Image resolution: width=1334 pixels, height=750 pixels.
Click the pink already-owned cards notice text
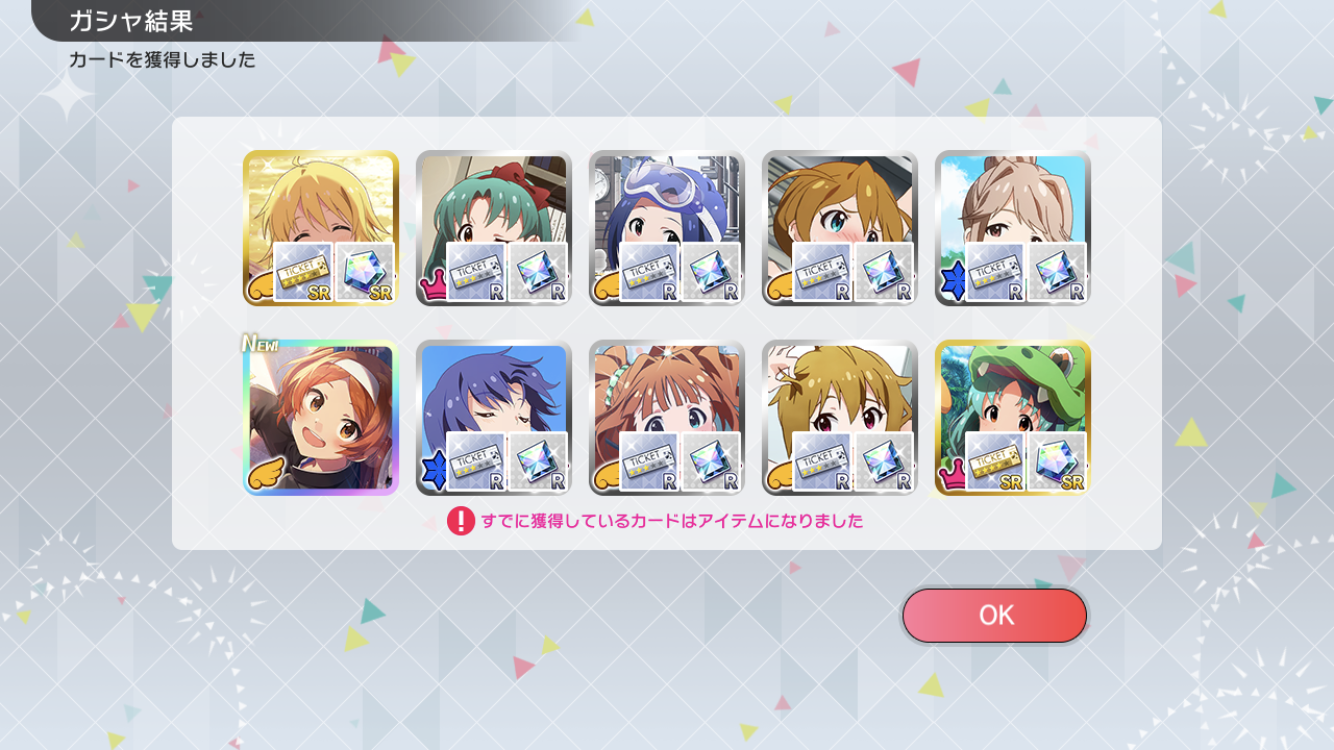672,521
